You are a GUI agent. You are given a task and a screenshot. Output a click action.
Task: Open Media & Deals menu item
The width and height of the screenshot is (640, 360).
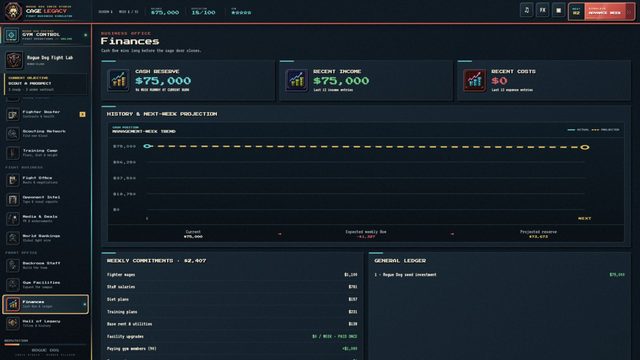pos(46,218)
